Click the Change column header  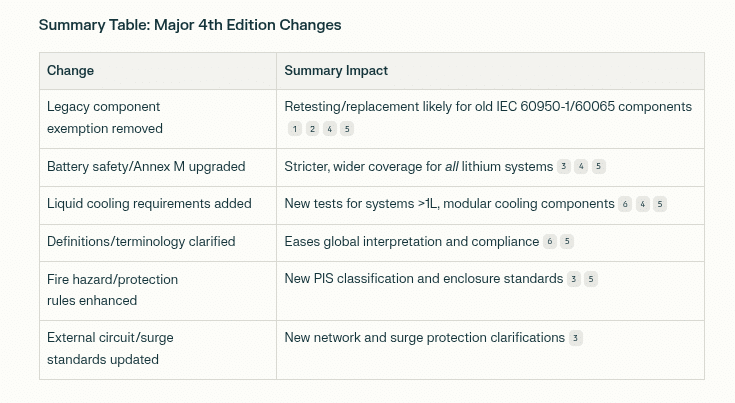(x=70, y=71)
